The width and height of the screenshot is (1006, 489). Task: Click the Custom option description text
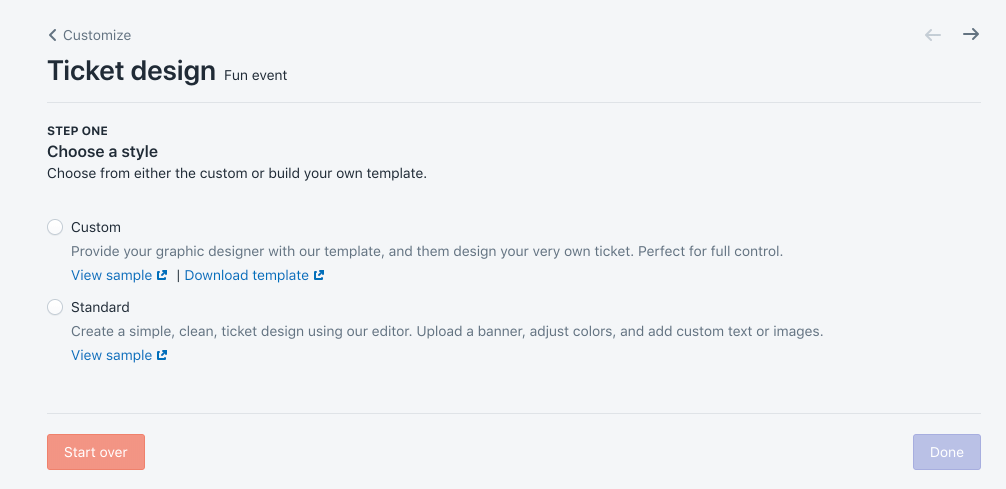click(x=427, y=251)
